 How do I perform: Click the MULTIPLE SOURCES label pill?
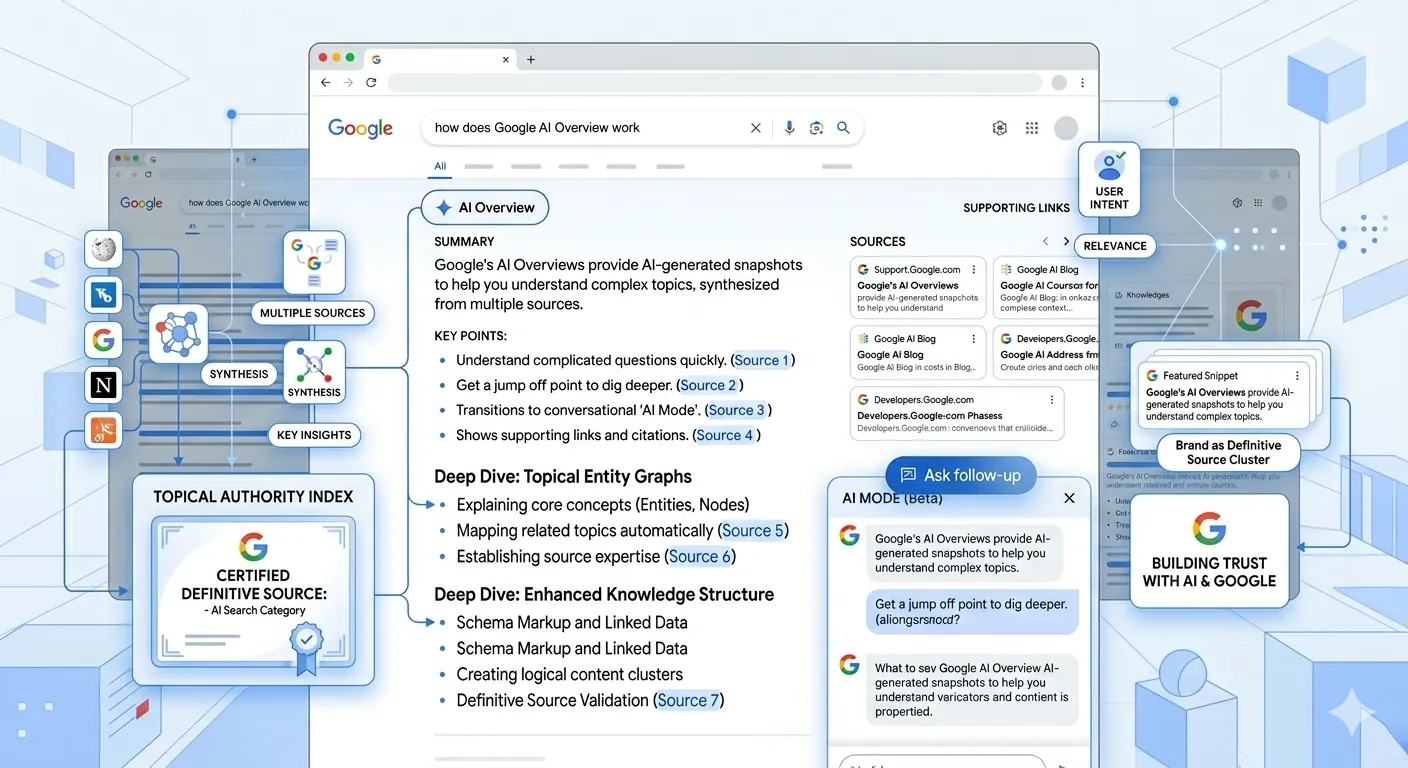pyautogui.click(x=312, y=313)
